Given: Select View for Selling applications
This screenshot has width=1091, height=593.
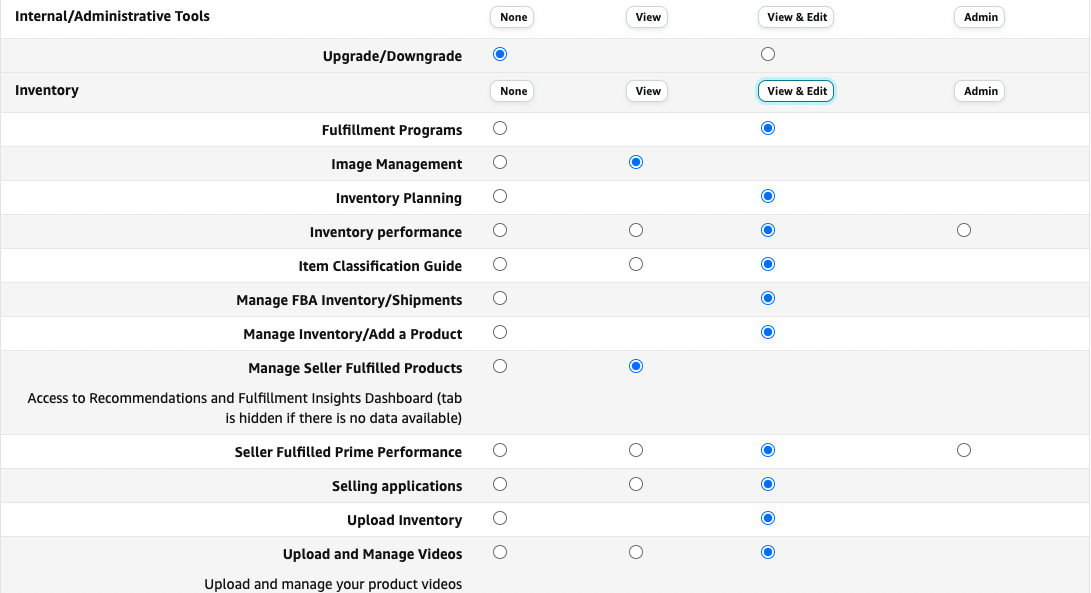Looking at the screenshot, I should (635, 484).
